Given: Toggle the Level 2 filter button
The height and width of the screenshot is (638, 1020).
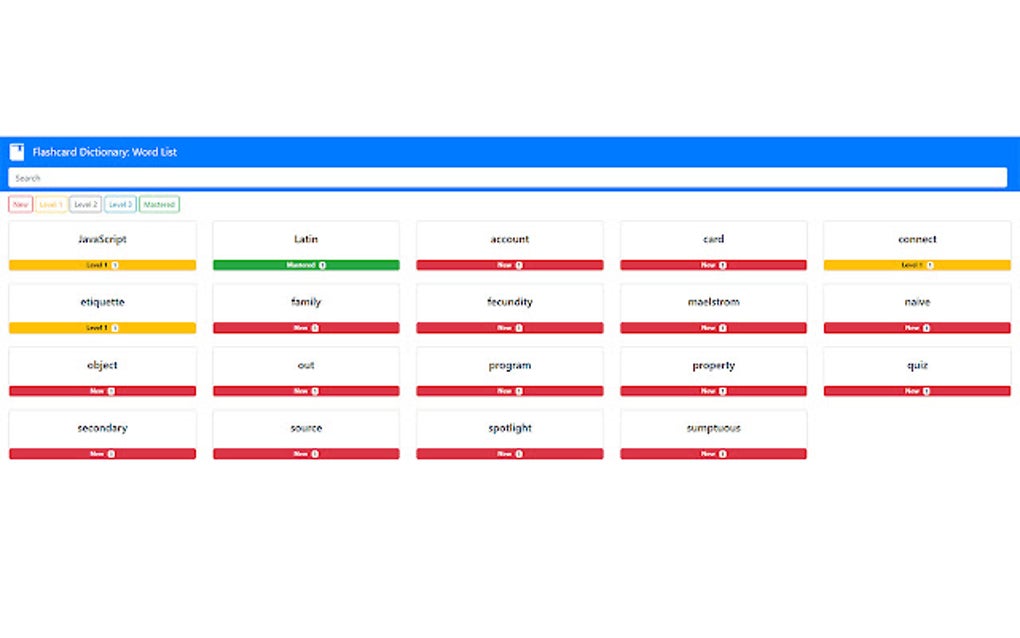Looking at the screenshot, I should (86, 204).
